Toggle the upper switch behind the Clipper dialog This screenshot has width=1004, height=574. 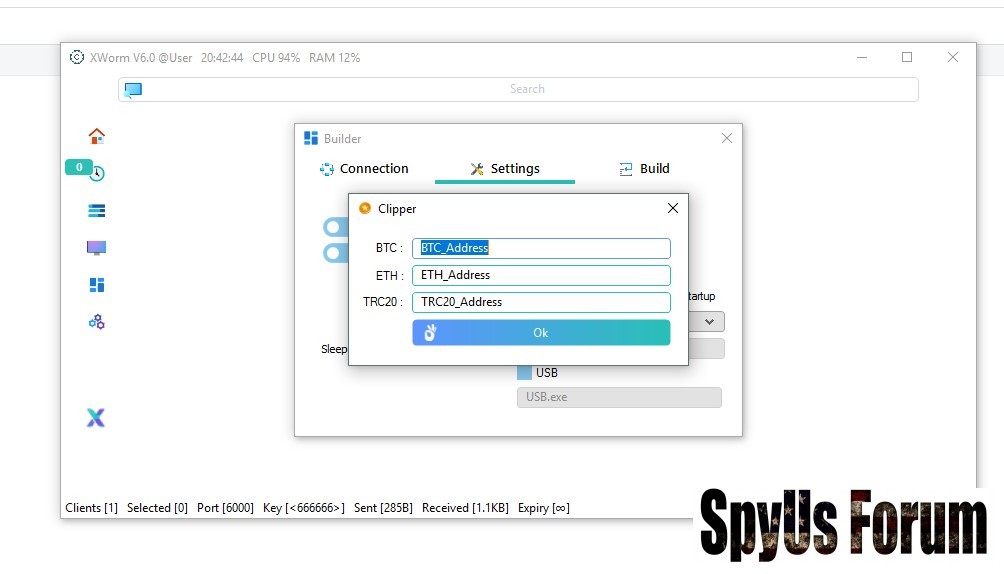334,228
